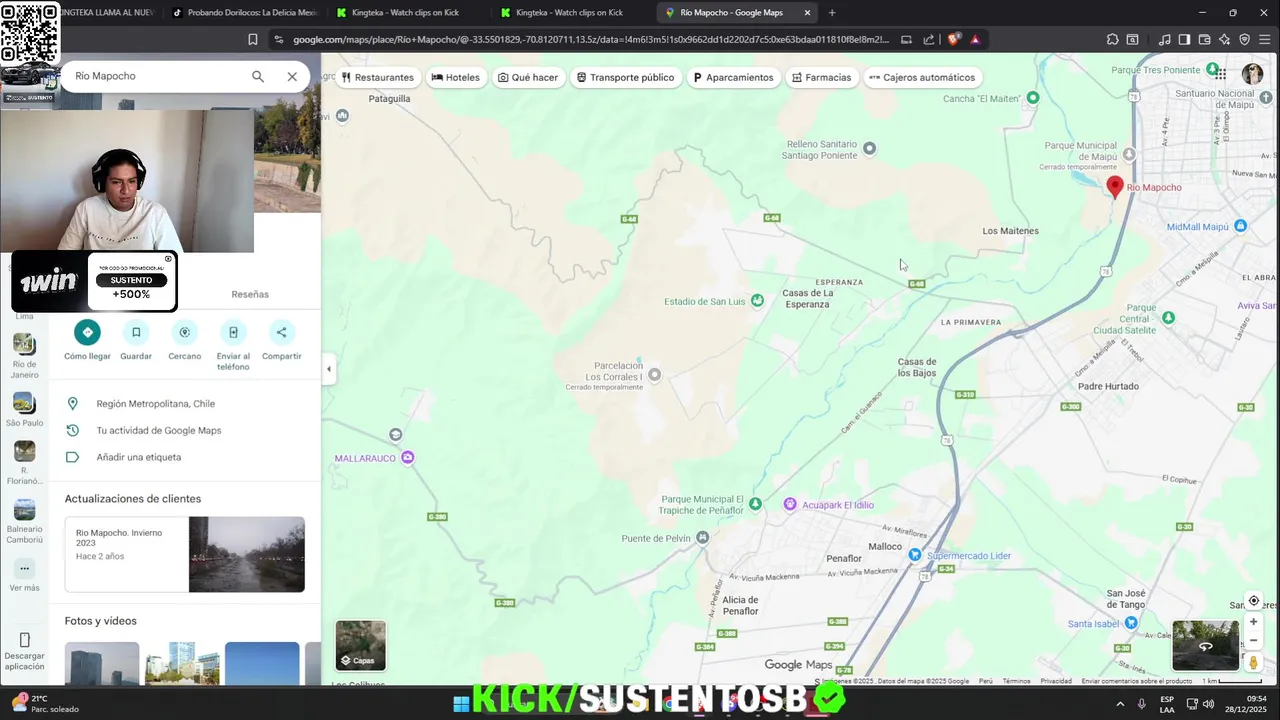Open a new browser tab with plus
Image resolution: width=1280 pixels, height=720 pixels.
pyautogui.click(x=832, y=13)
